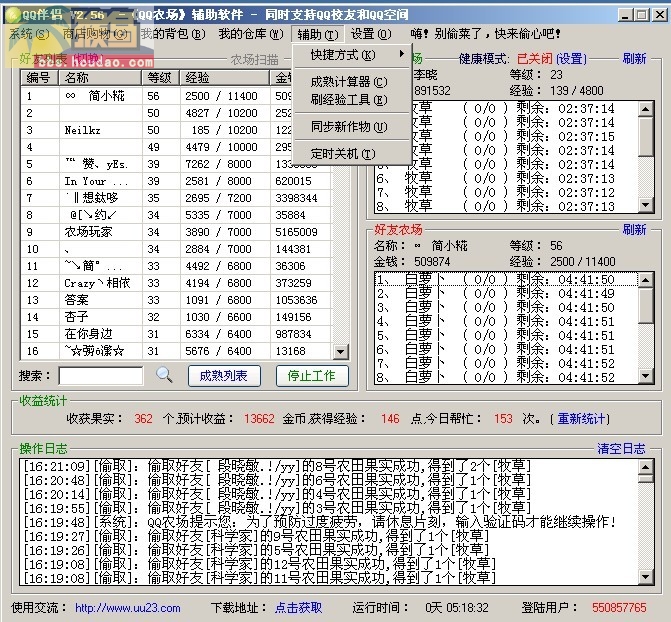Select friend row 农场玩家
Image resolution: width=671 pixels, height=622 pixels.
175,232
